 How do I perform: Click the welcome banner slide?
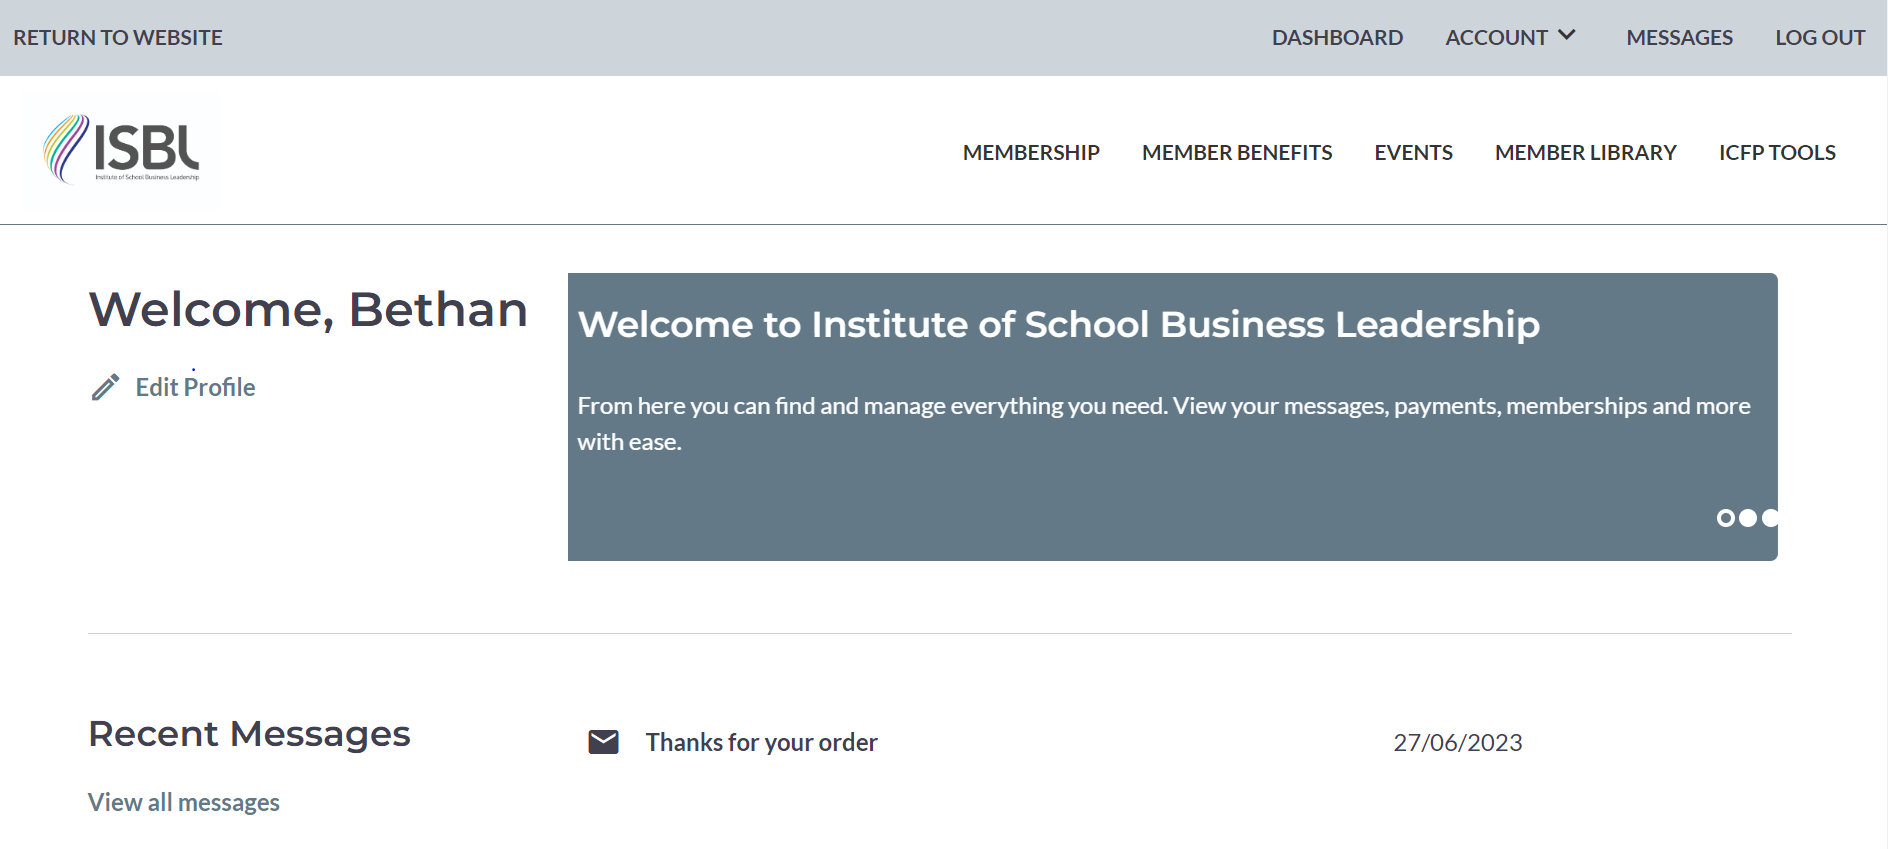[1172, 417]
